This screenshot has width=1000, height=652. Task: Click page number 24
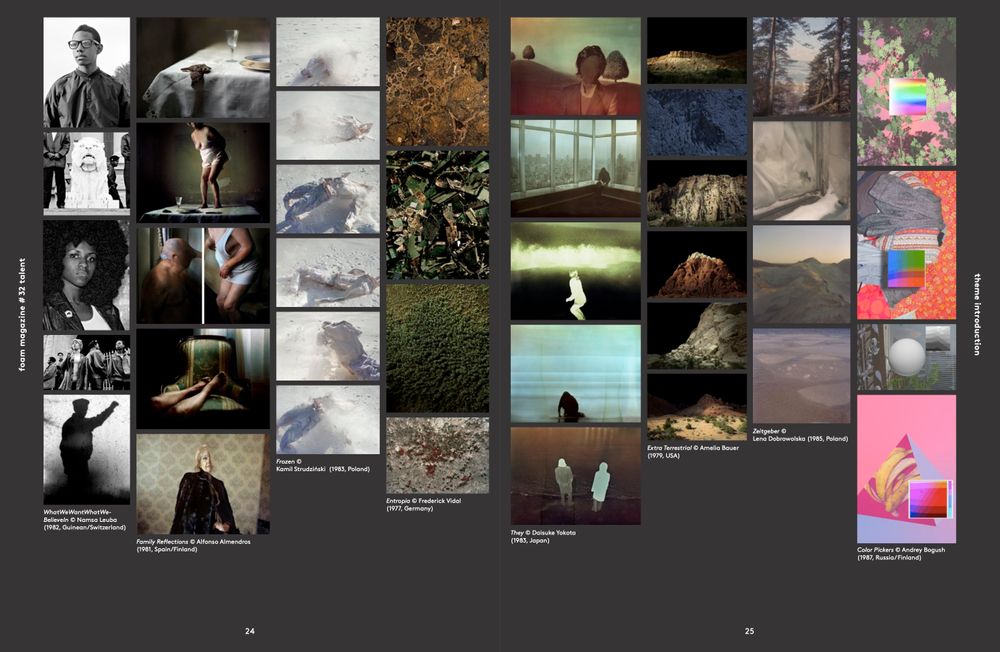[x=250, y=631]
